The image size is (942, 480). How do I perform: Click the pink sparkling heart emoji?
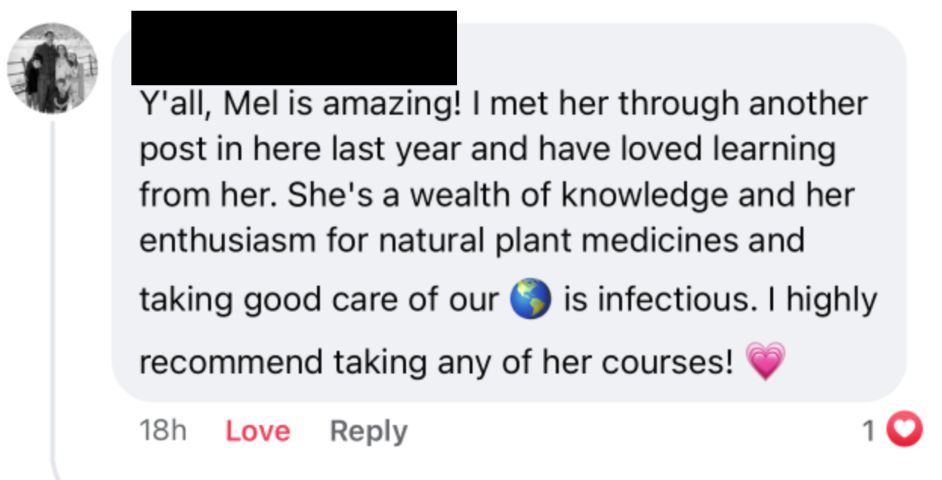click(x=766, y=360)
